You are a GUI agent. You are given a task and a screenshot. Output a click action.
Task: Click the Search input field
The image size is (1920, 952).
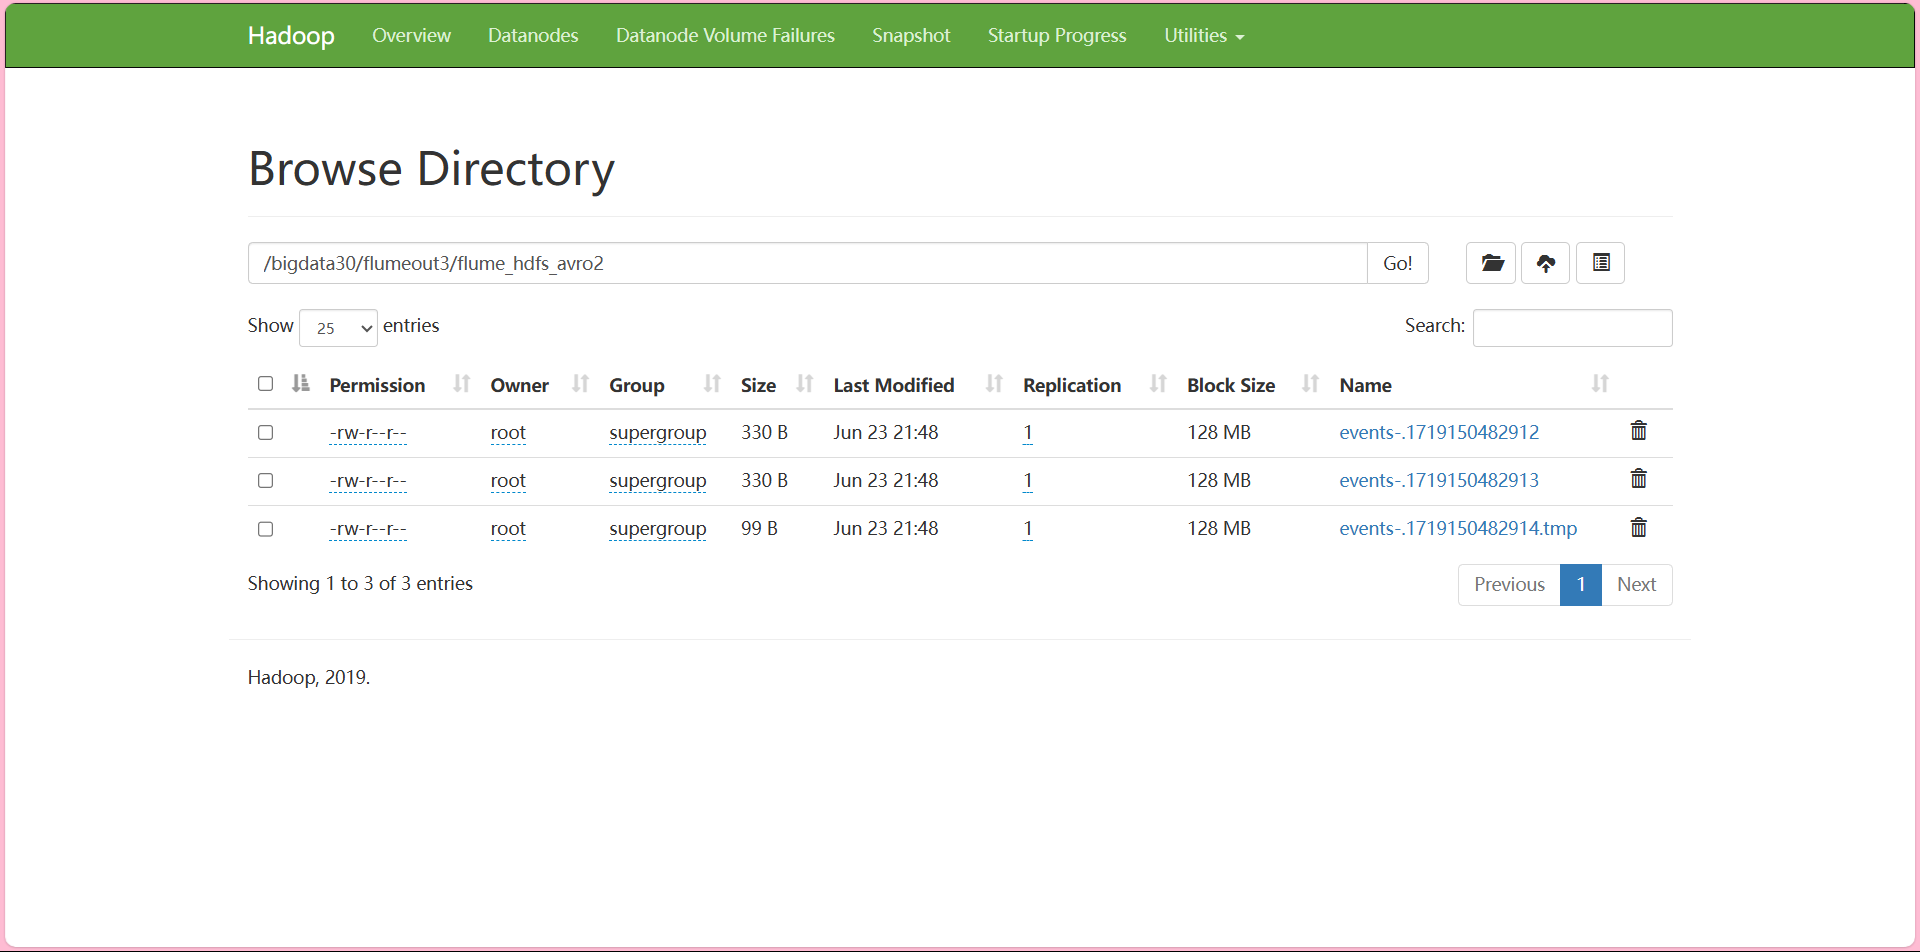pos(1572,328)
